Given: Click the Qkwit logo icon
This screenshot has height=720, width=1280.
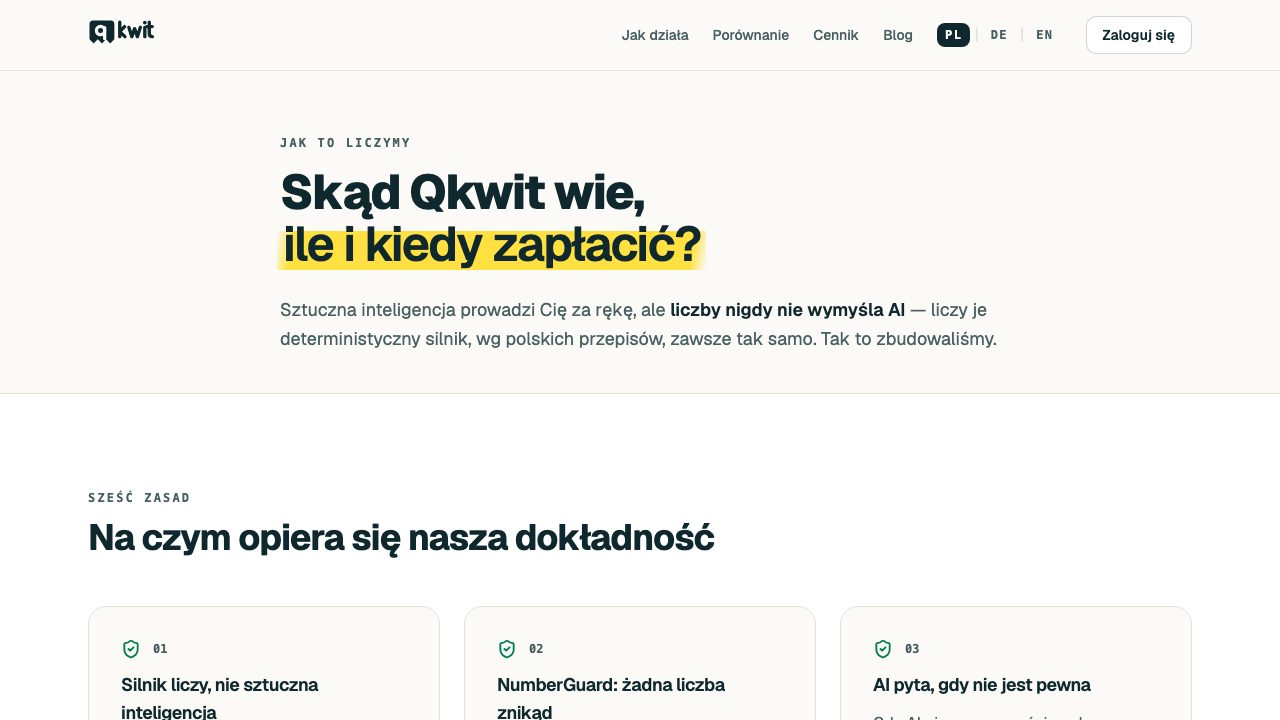Looking at the screenshot, I should (x=121, y=32).
